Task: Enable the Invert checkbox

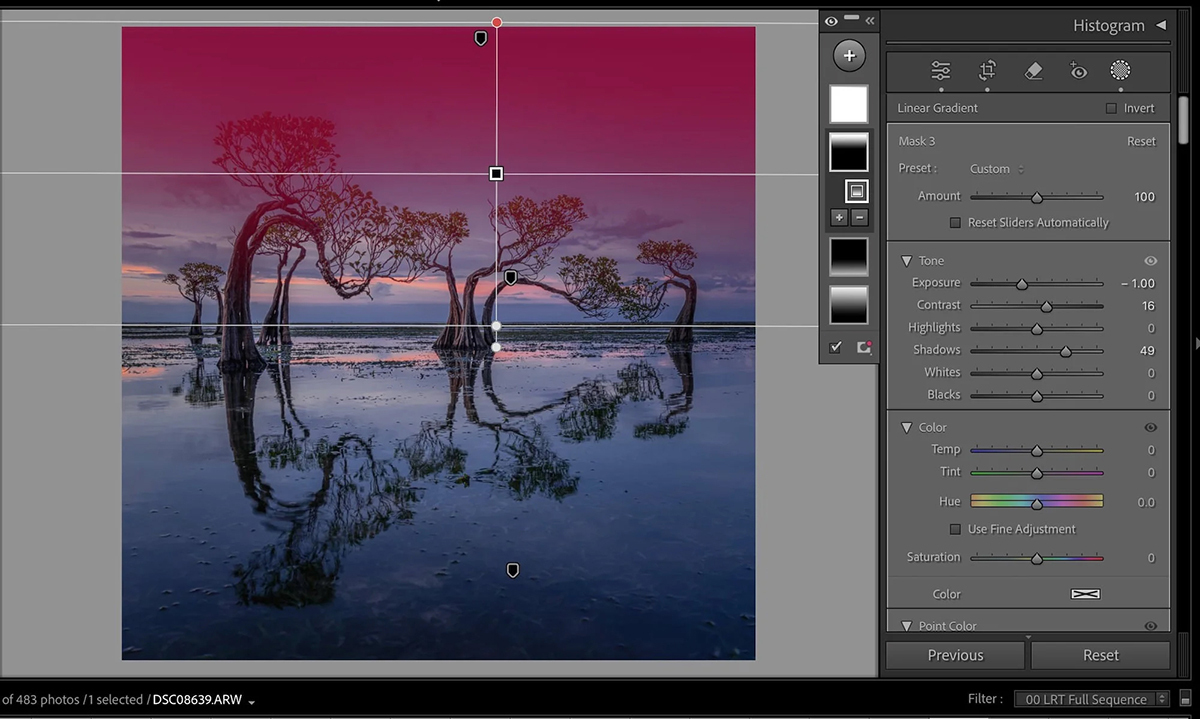Action: coord(1111,108)
